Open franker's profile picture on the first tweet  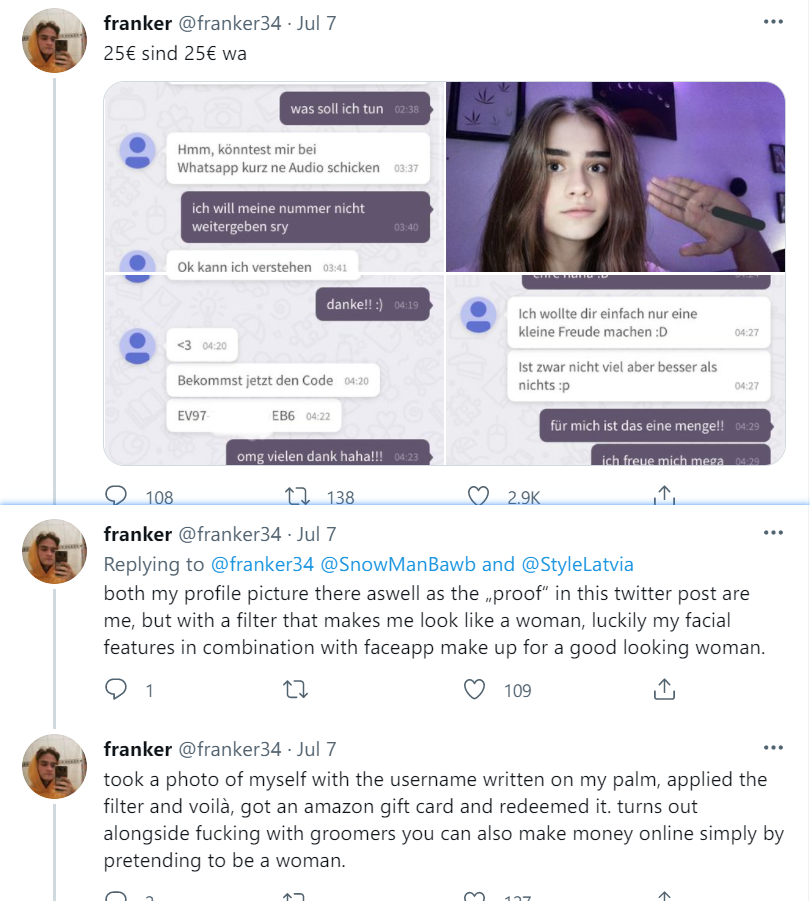click(x=54, y=40)
